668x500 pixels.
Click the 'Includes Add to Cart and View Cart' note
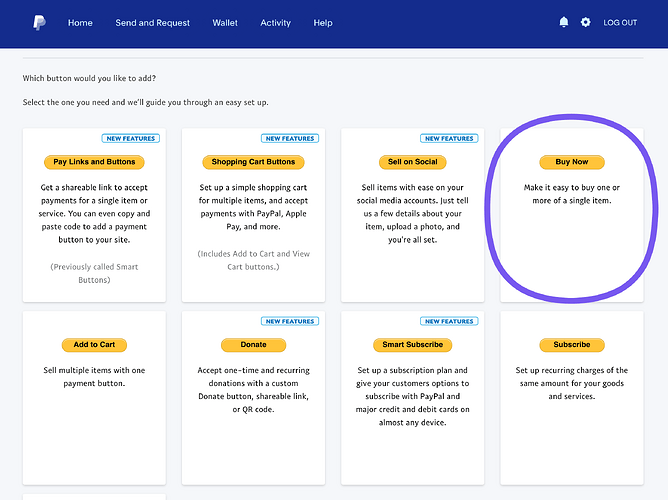253,260
